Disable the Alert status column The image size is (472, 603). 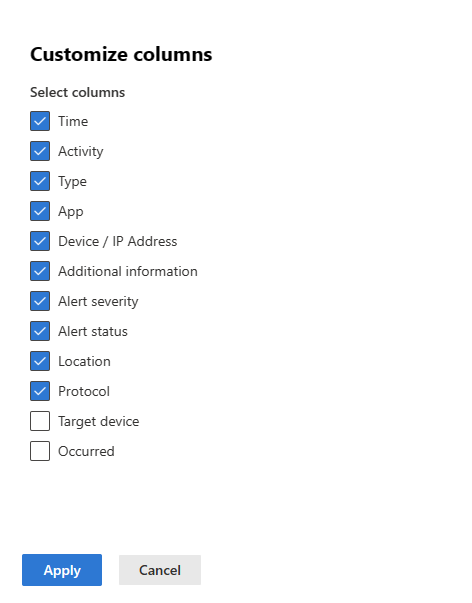pos(40,331)
